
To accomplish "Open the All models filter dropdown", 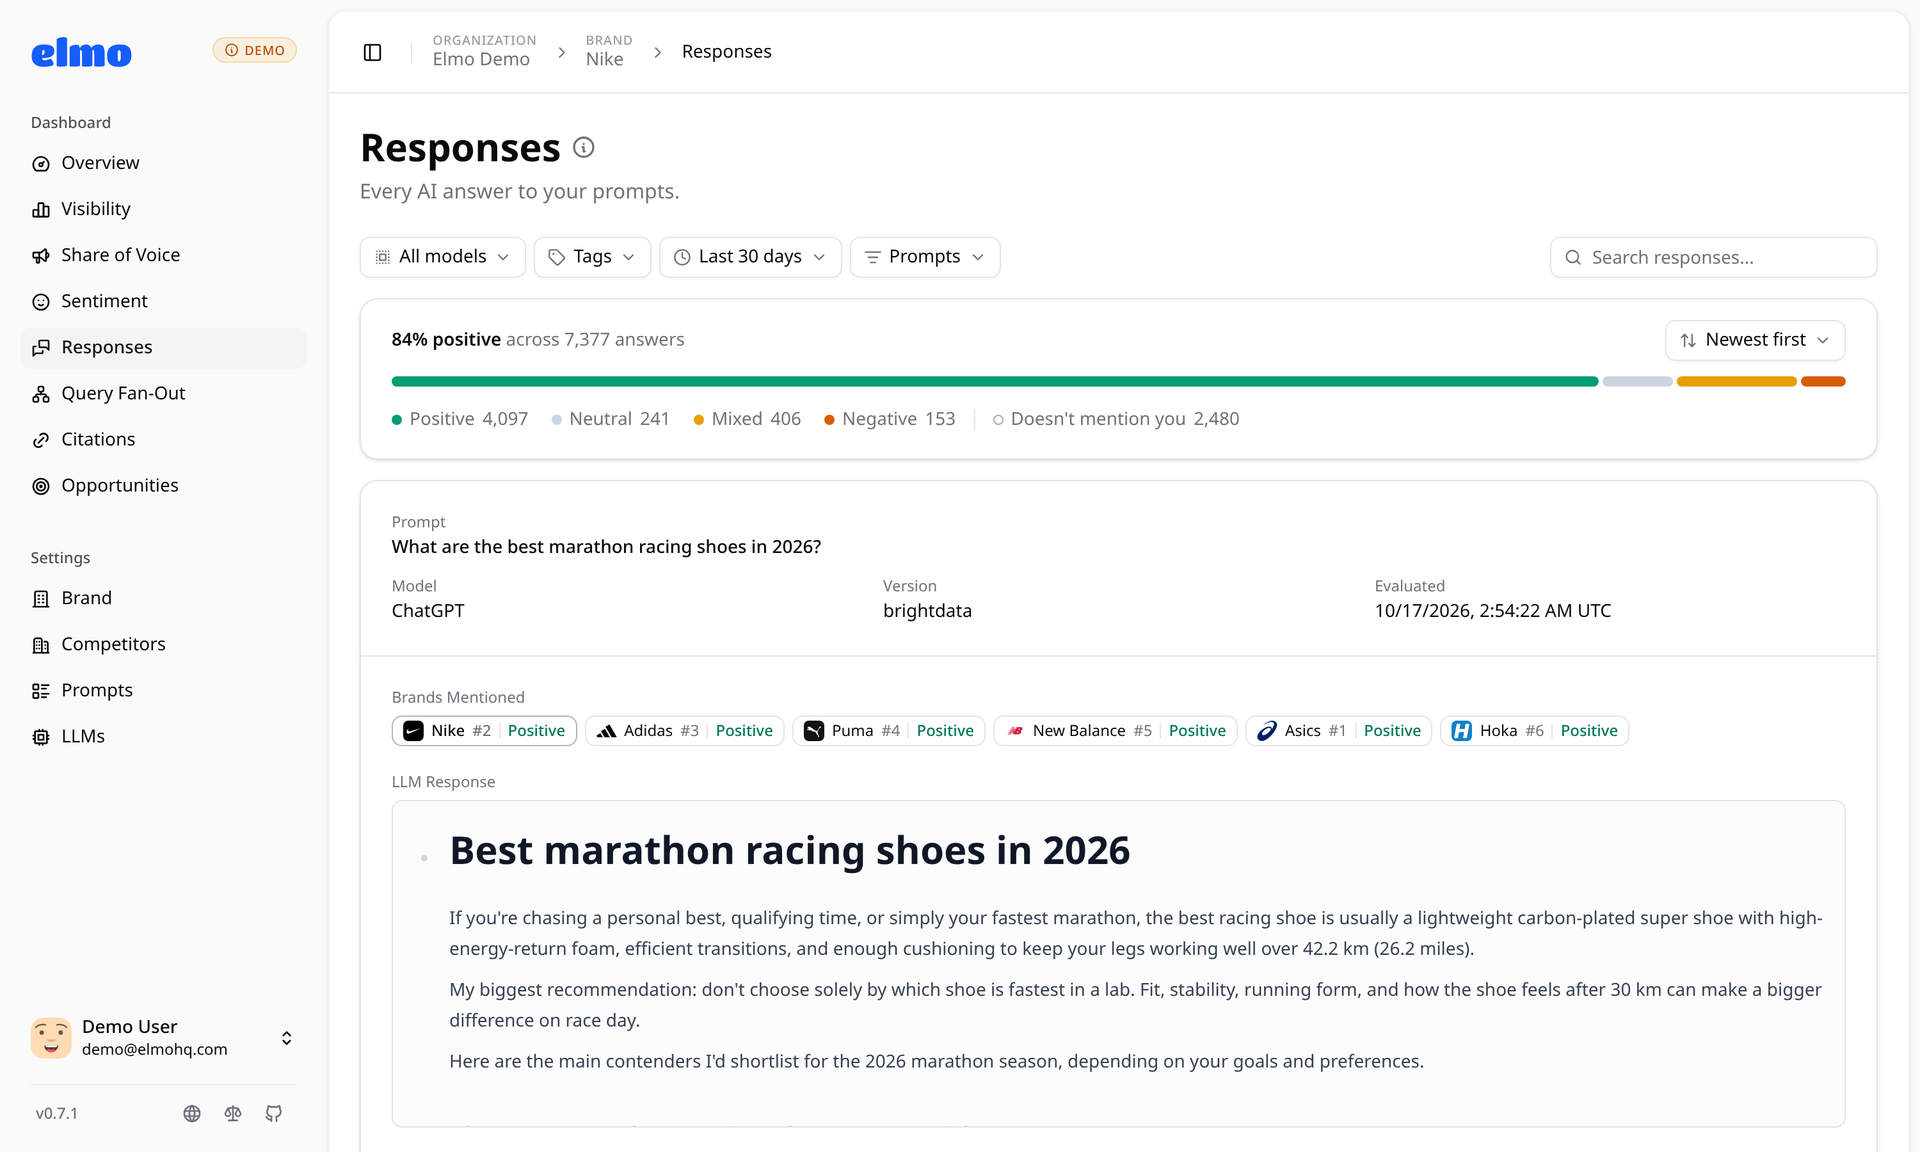I will pyautogui.click(x=442, y=257).
